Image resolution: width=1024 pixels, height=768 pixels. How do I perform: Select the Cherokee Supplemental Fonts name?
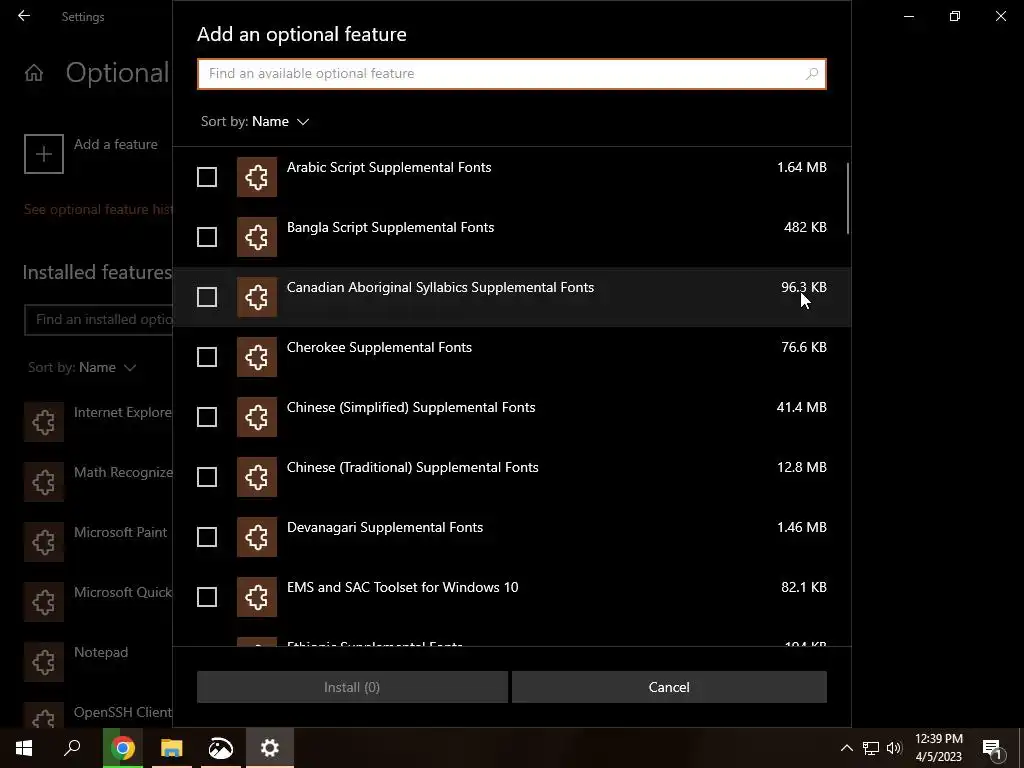[379, 347]
